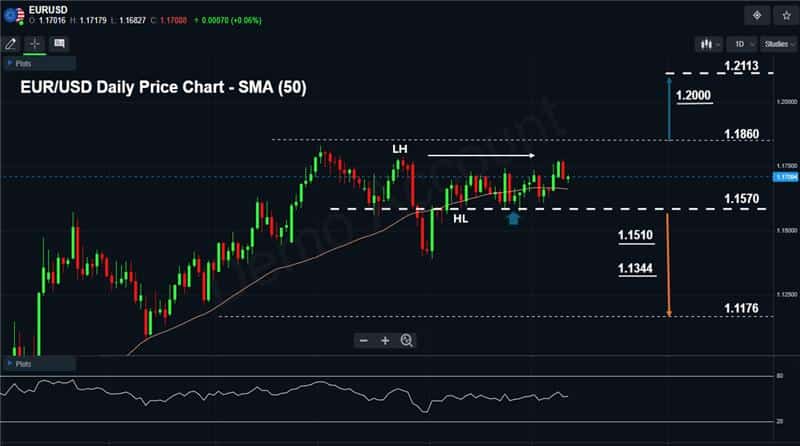Screen dimensions: 800x446
Task: Expand the Plots panel on main chart
Action: [21, 62]
